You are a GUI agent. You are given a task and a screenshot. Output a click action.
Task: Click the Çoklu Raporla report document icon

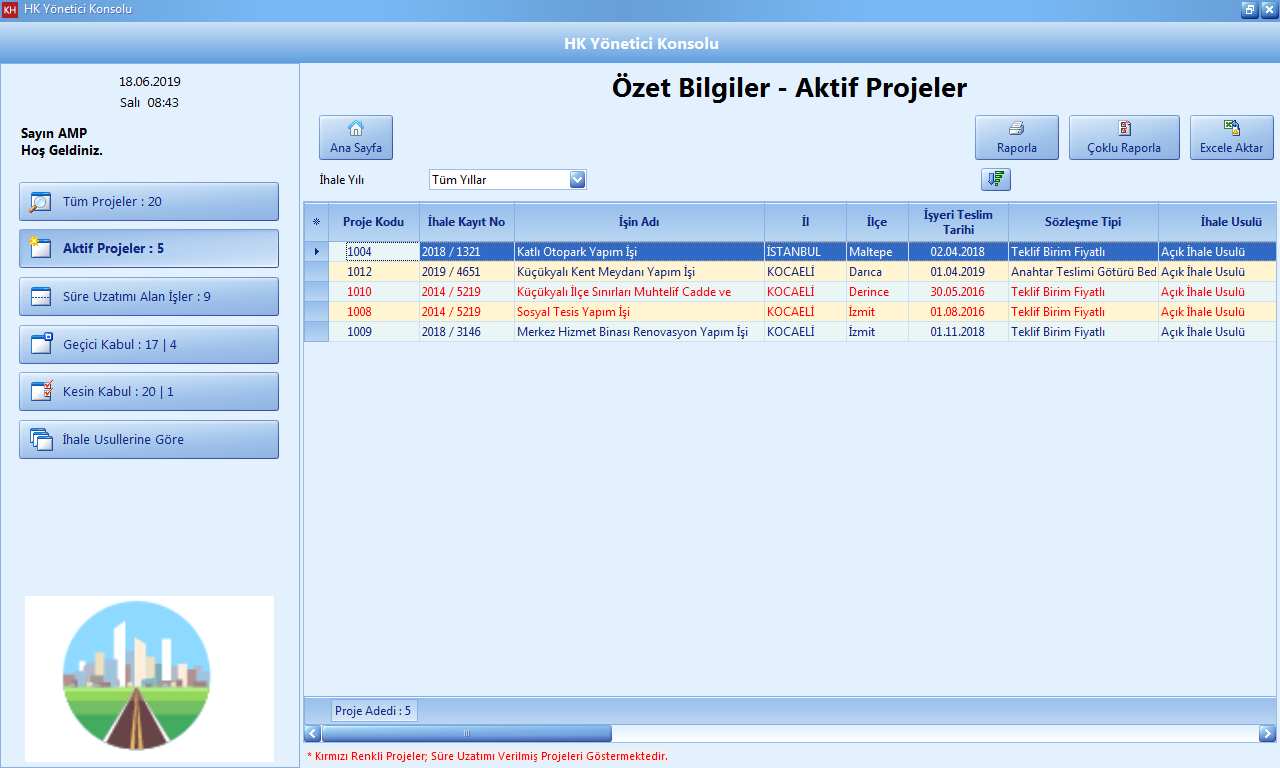pyautogui.click(x=1124, y=129)
